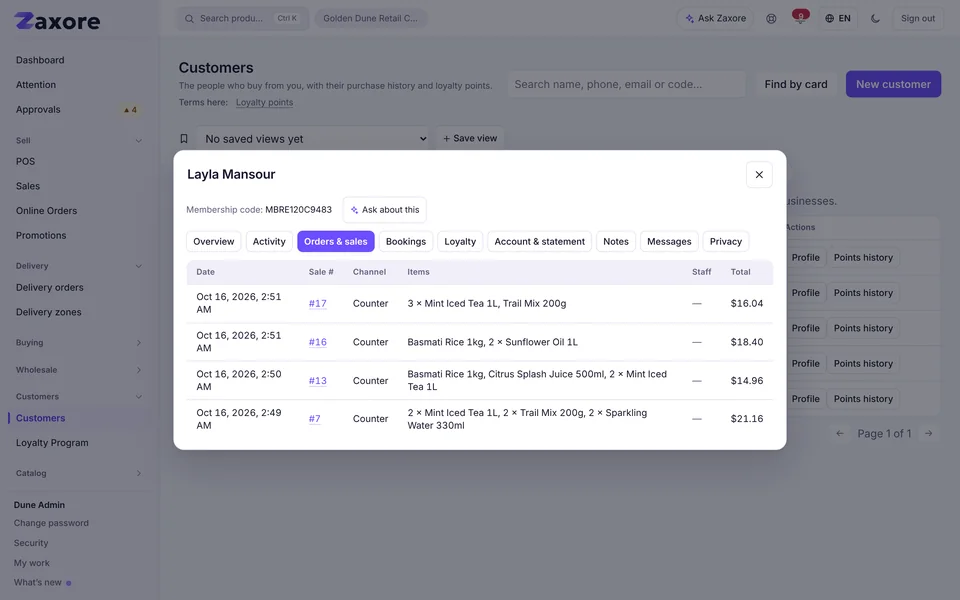
Task: Open the Loyalty points term link
Action: pyautogui.click(x=264, y=102)
